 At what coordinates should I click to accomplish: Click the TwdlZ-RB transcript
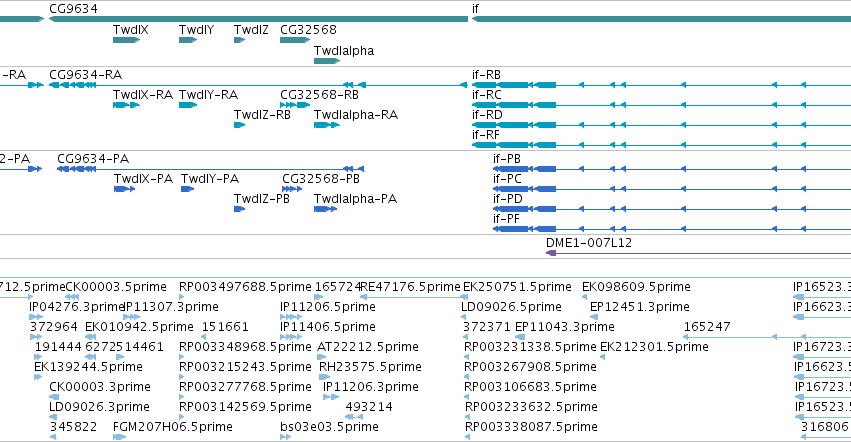tap(239, 125)
